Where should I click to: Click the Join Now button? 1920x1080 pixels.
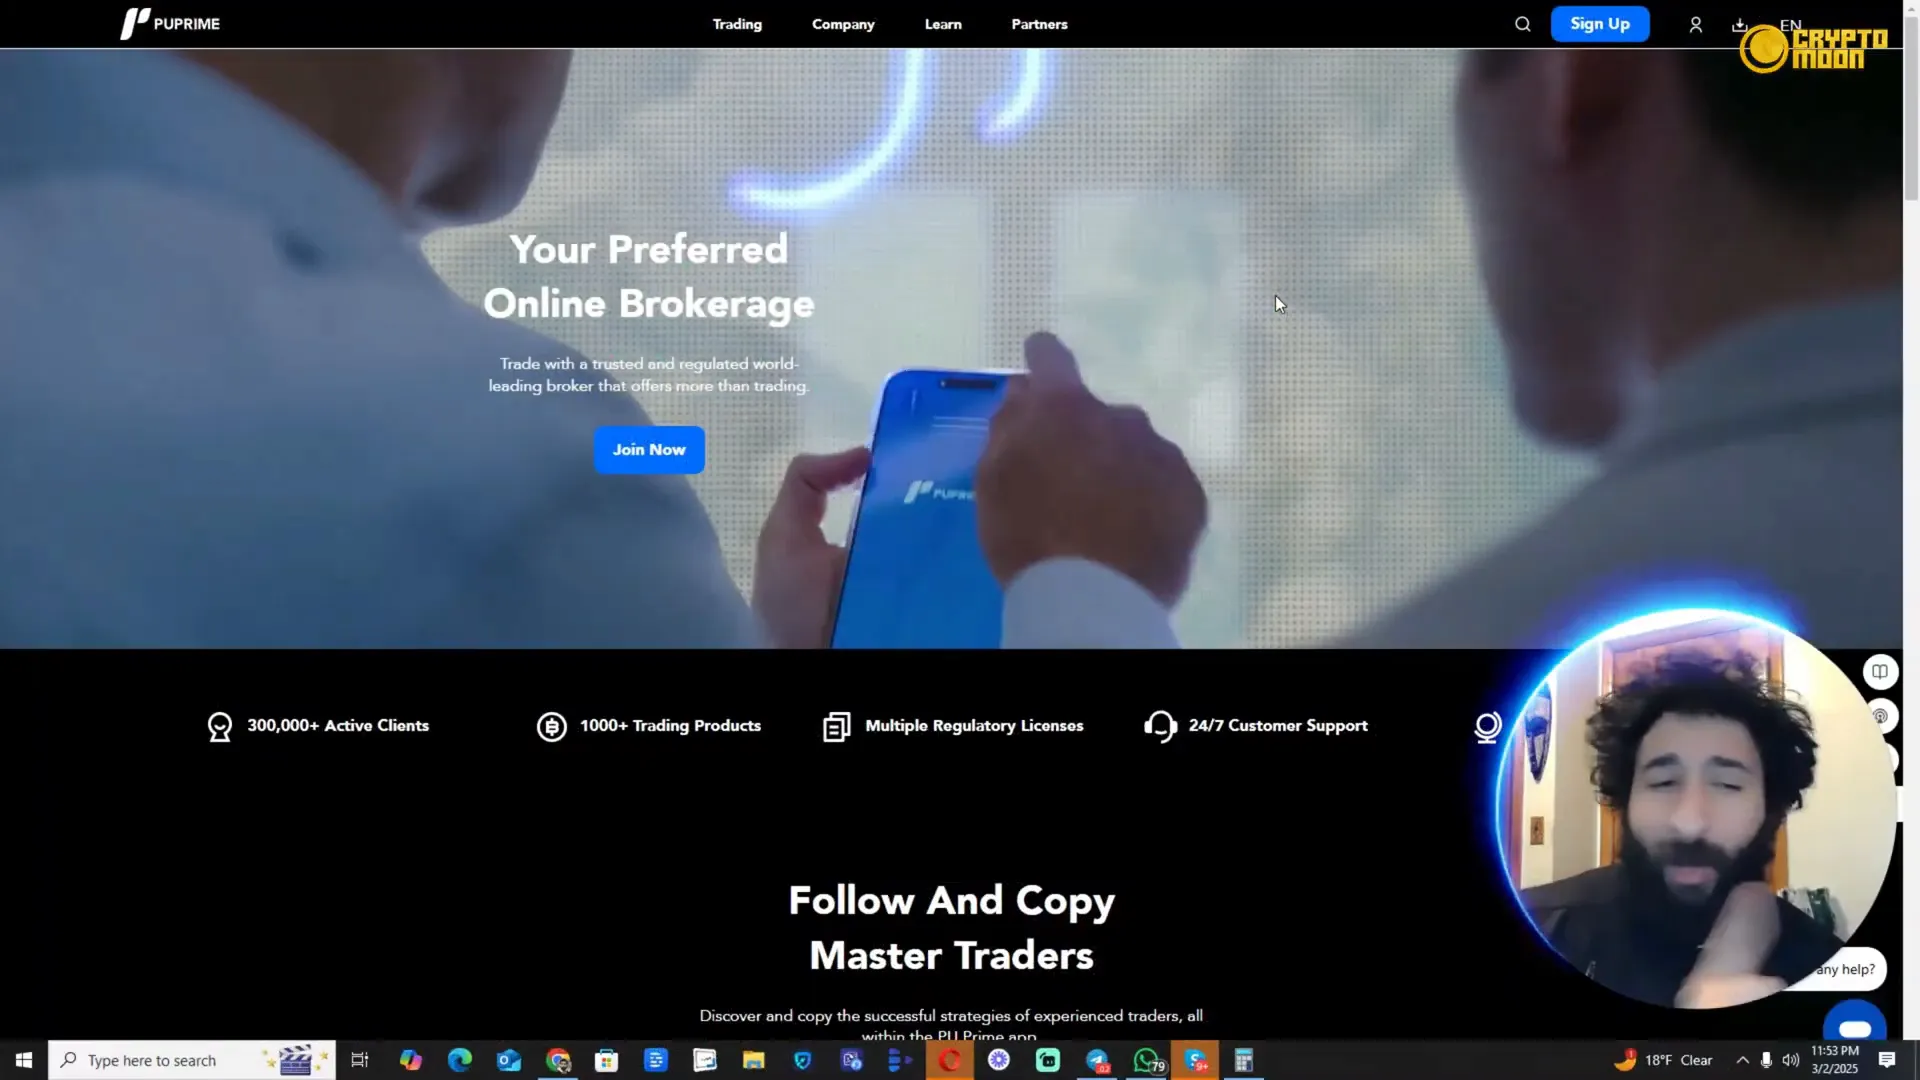point(649,448)
